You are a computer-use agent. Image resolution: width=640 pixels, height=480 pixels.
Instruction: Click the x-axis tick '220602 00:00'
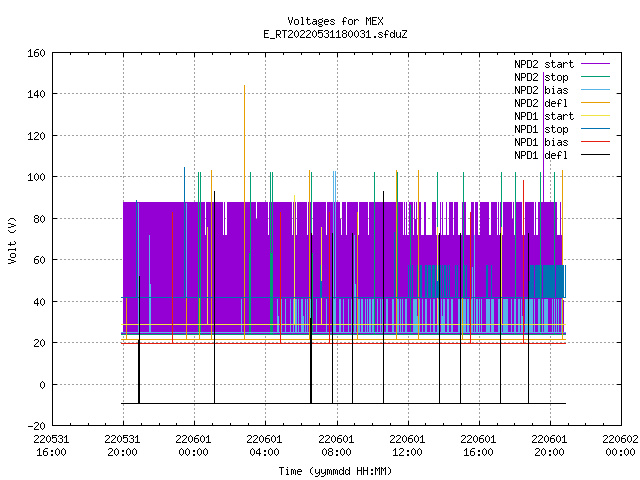pos(620,446)
